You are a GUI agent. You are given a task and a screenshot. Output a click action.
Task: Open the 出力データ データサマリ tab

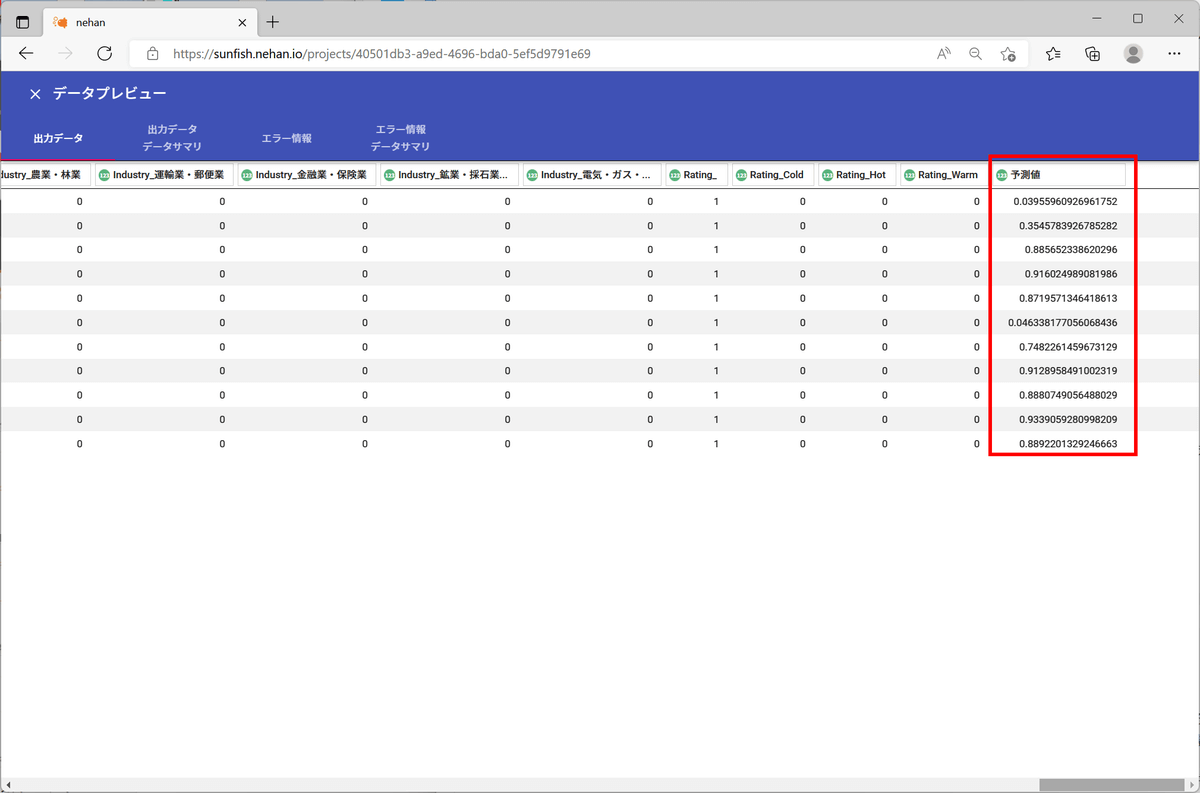[x=172, y=138]
